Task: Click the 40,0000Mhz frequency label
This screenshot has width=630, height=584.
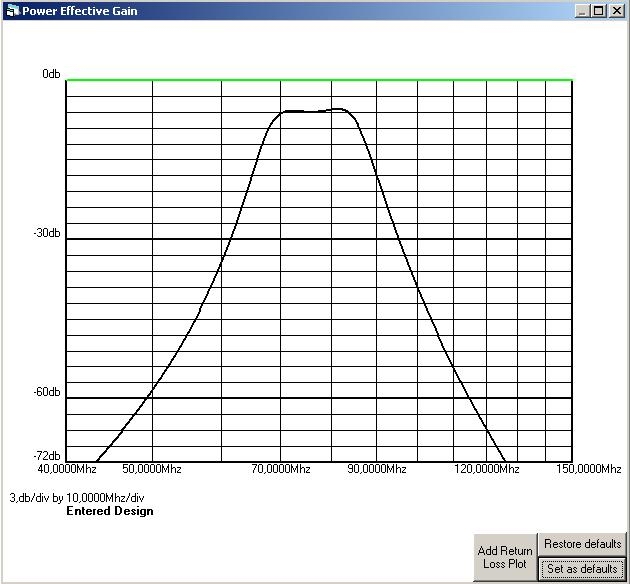Action: (x=67, y=469)
